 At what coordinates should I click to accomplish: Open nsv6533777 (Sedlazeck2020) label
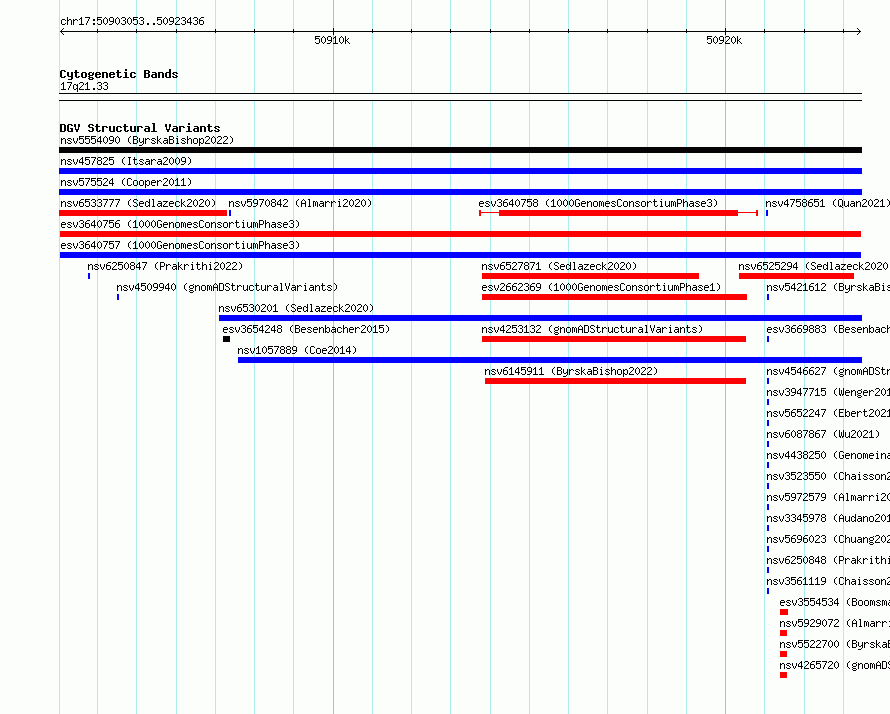pos(138,203)
